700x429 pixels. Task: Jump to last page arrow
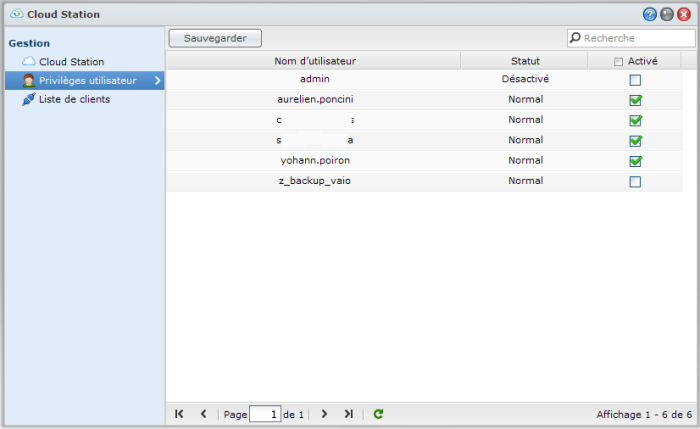point(349,413)
